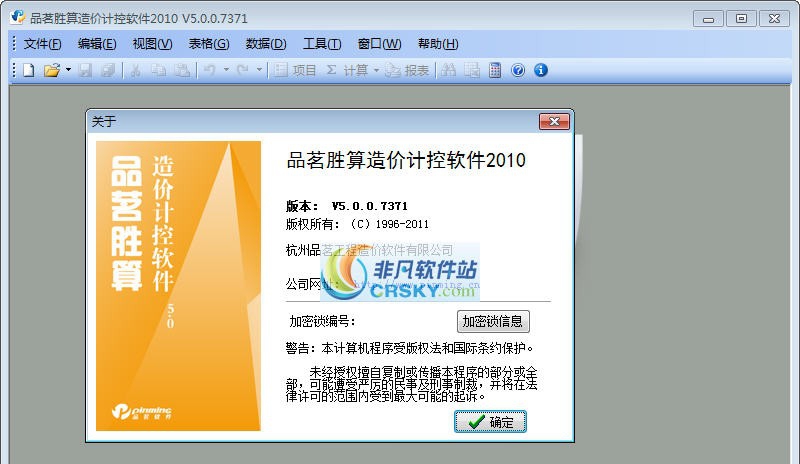The image size is (800, 464).
Task: Open a file with the folder icon
Action: click(52, 70)
